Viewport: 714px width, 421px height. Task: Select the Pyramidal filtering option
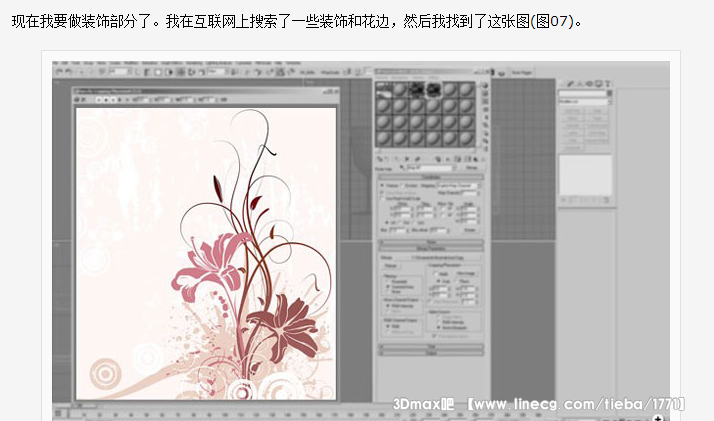click(388, 282)
